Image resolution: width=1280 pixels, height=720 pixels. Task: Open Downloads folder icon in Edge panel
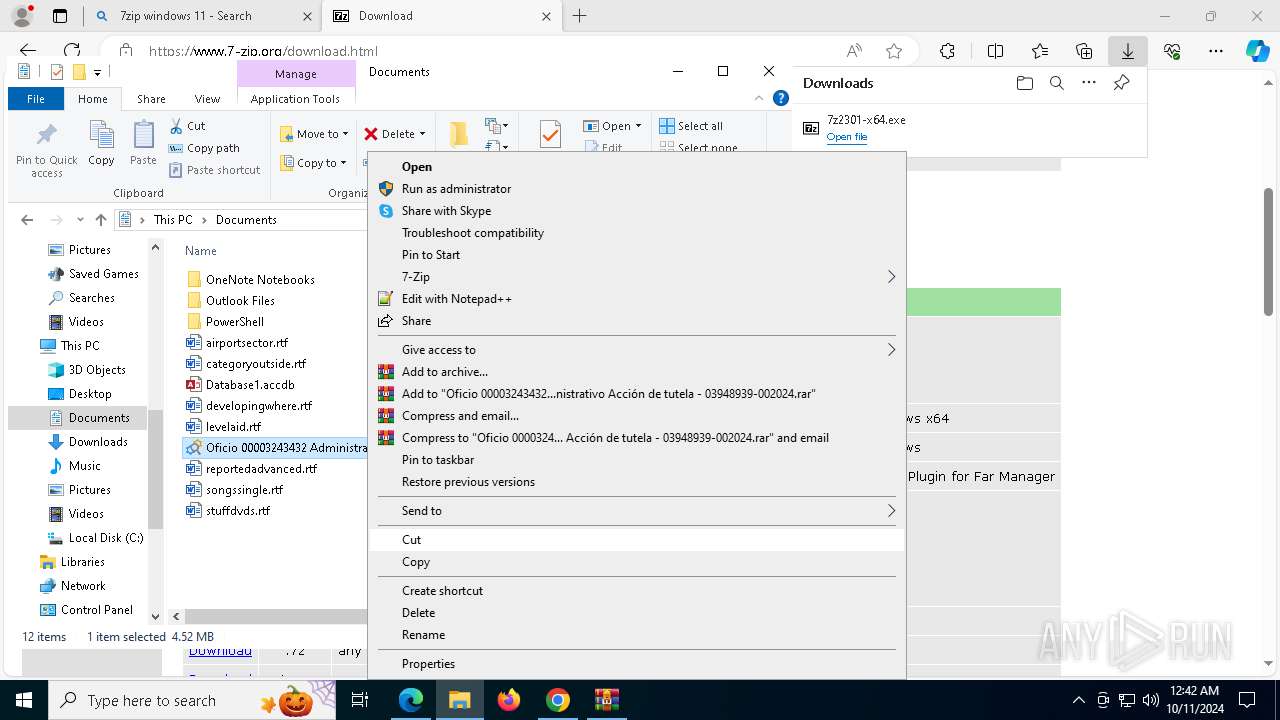click(1024, 83)
